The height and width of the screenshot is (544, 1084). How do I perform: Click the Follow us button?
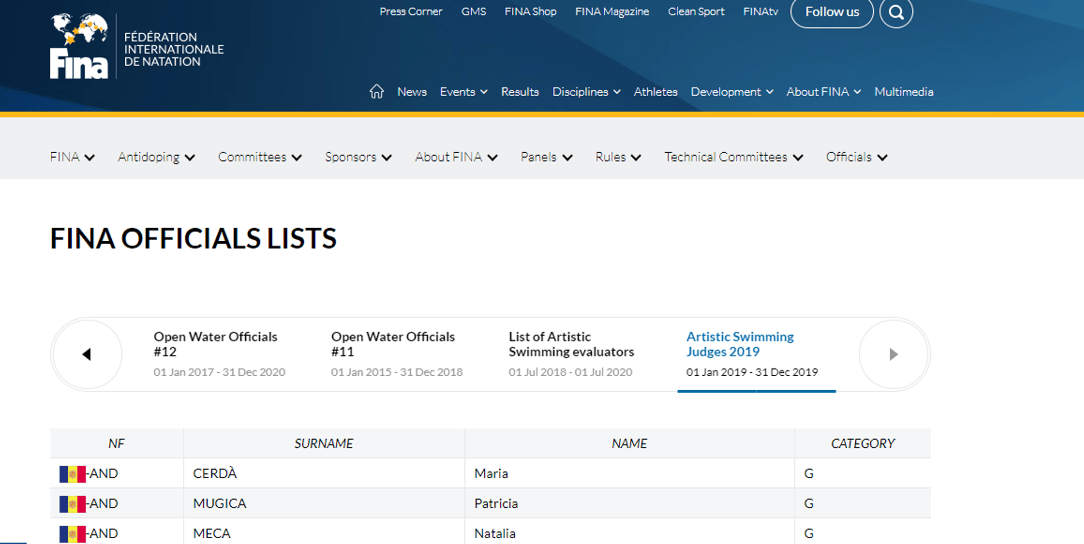832,12
